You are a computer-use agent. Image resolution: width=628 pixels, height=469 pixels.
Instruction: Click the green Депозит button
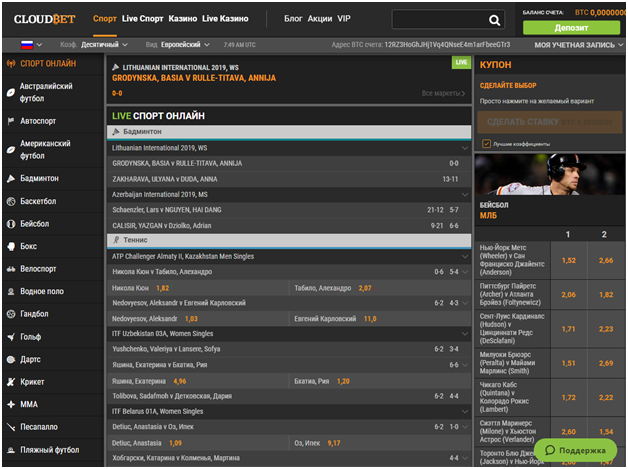click(x=571, y=28)
